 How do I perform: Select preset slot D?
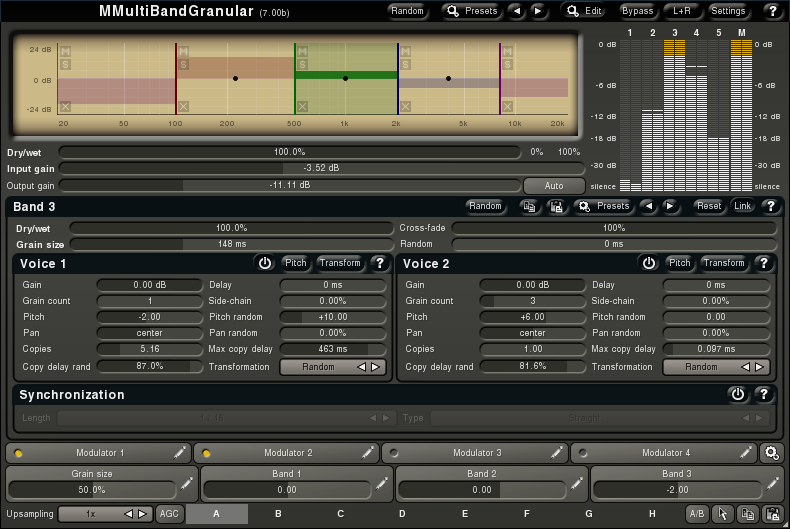click(402, 514)
